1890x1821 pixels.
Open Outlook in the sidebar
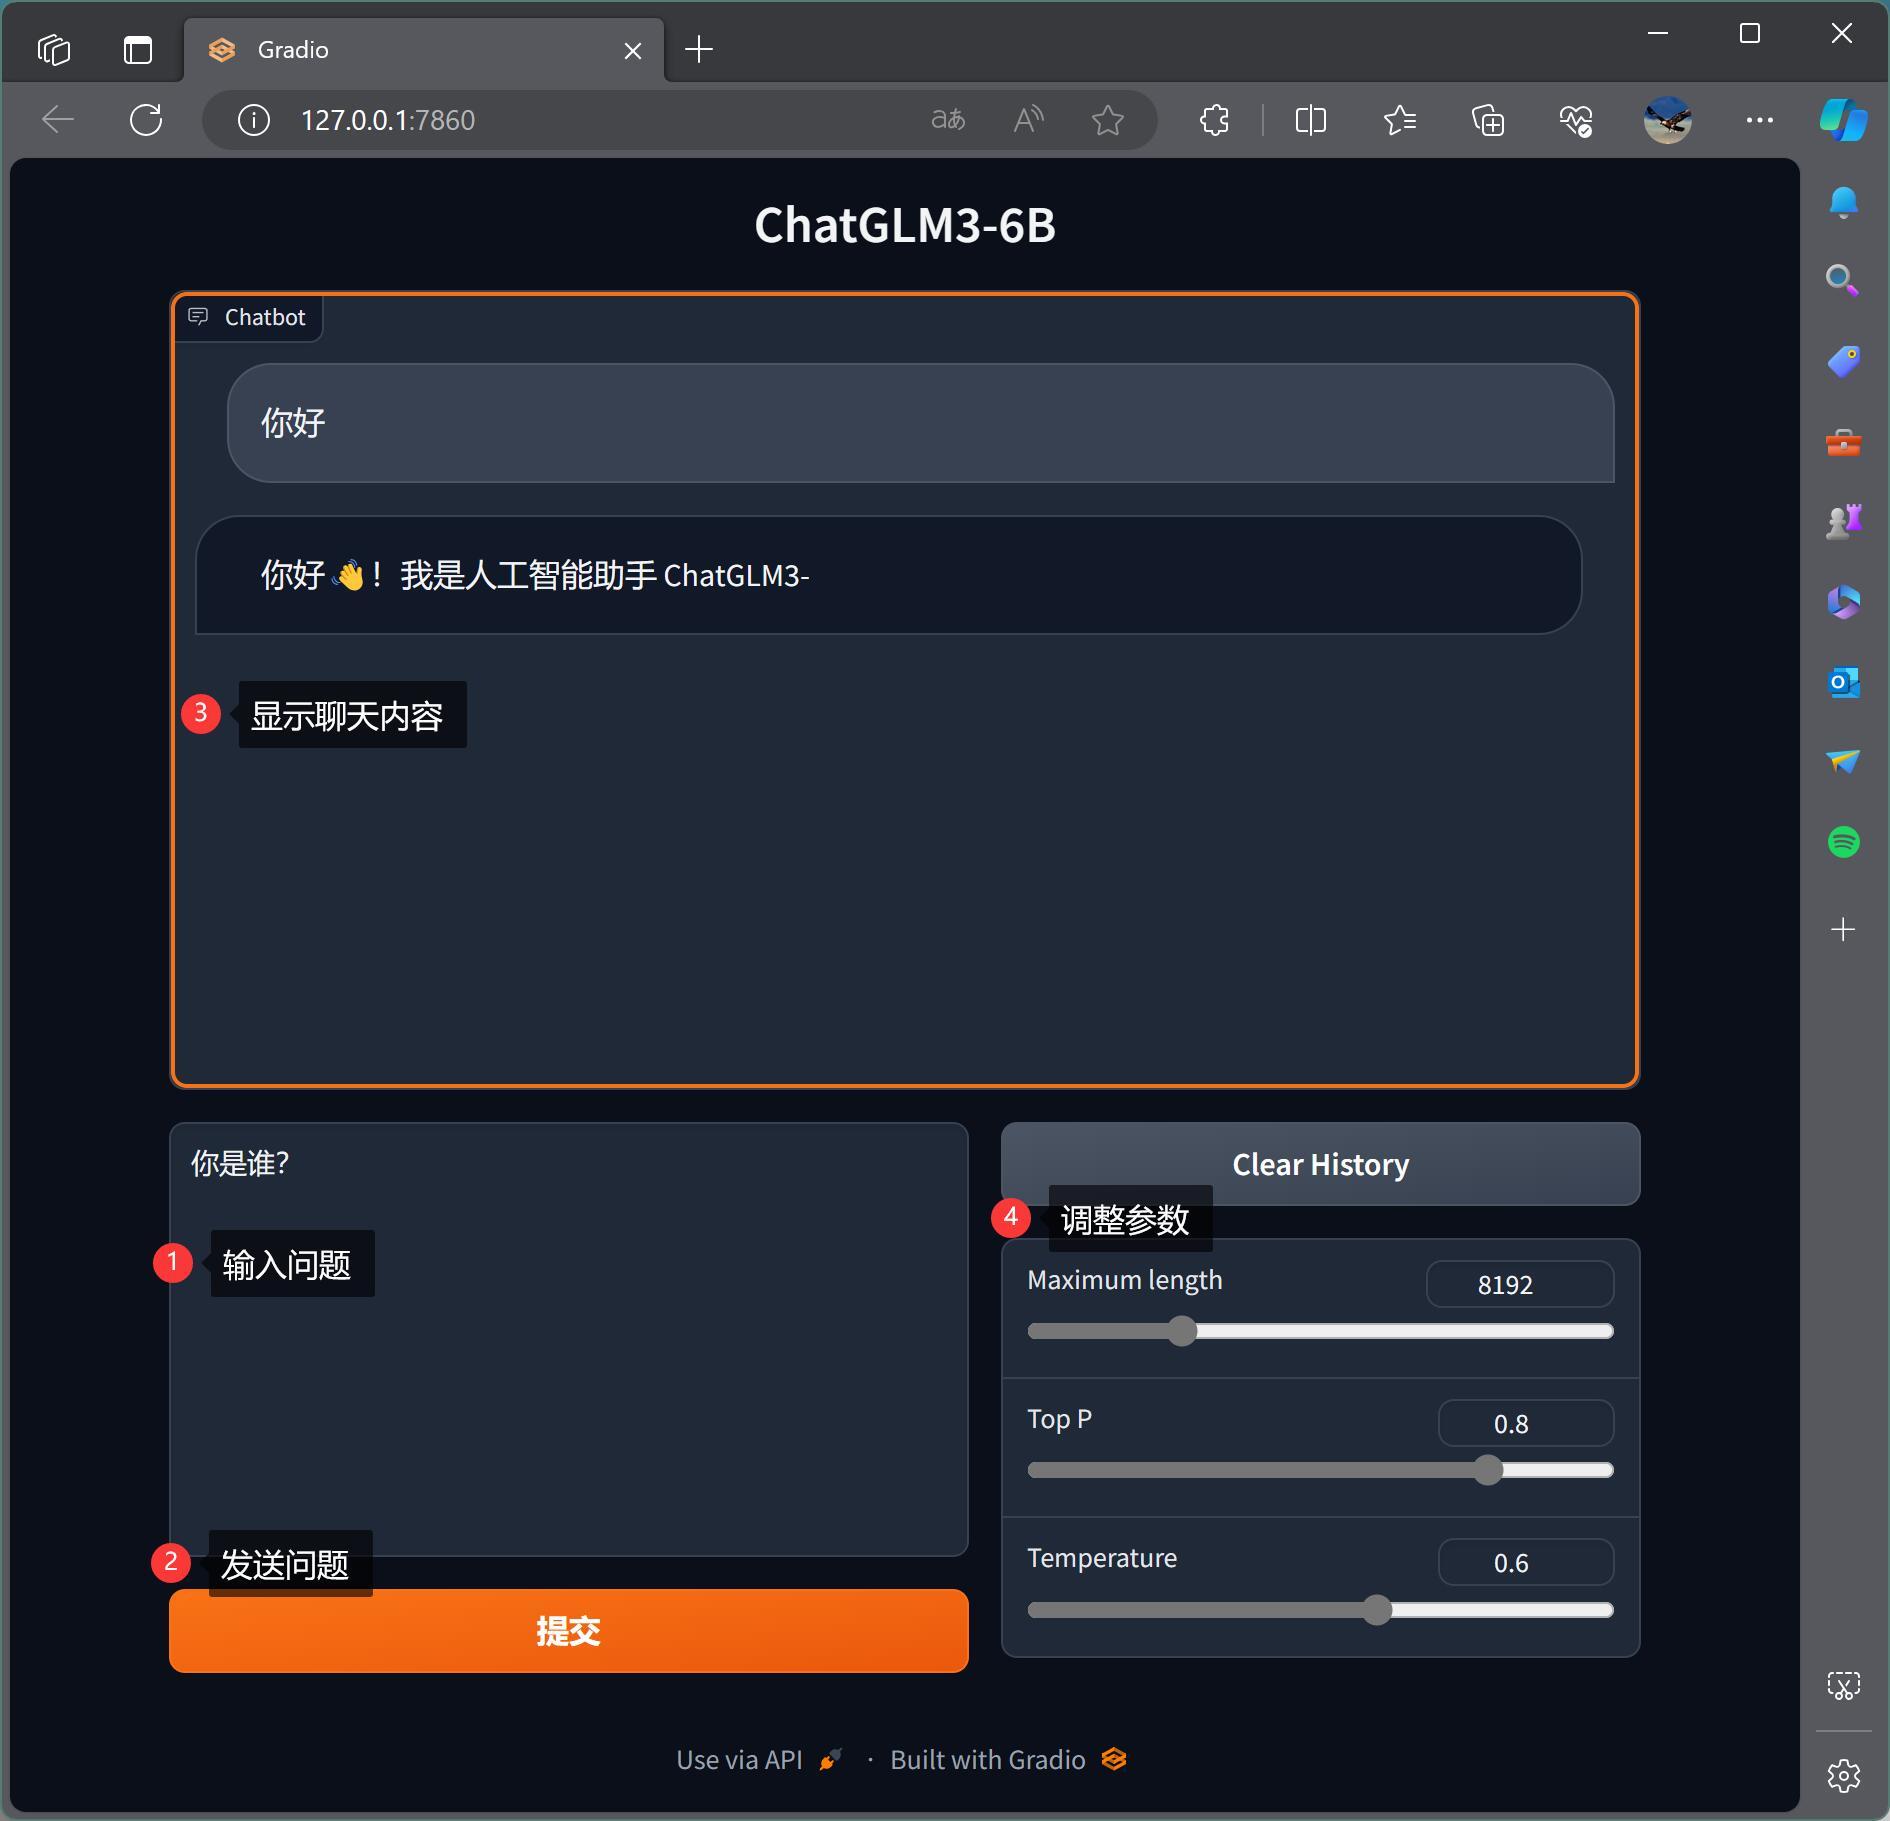click(1843, 683)
